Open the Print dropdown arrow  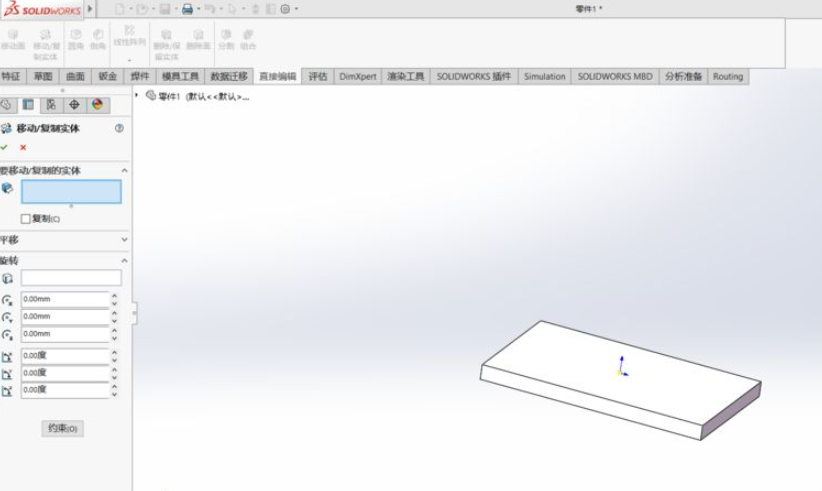point(199,9)
